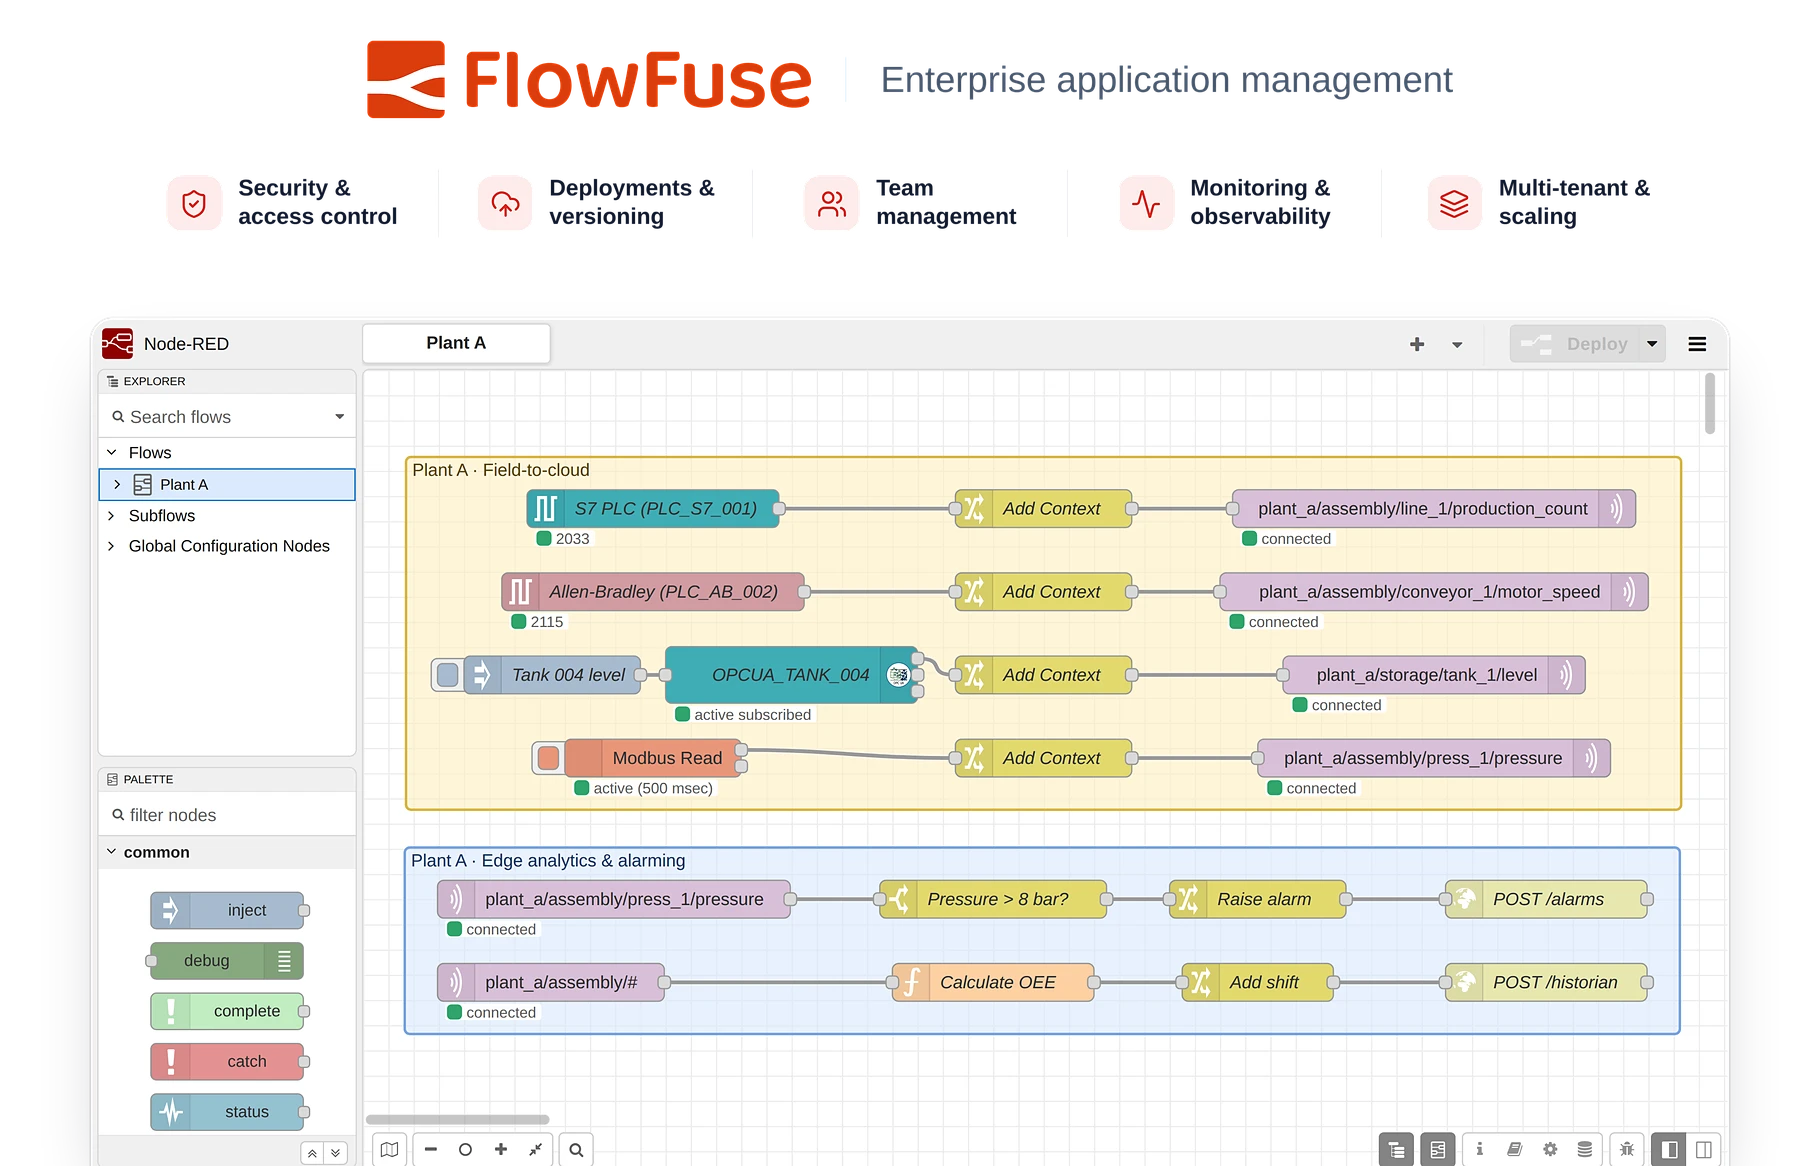Reset workspace zoom with circle button
The height and width of the screenshot is (1166, 1820).
coord(465,1150)
